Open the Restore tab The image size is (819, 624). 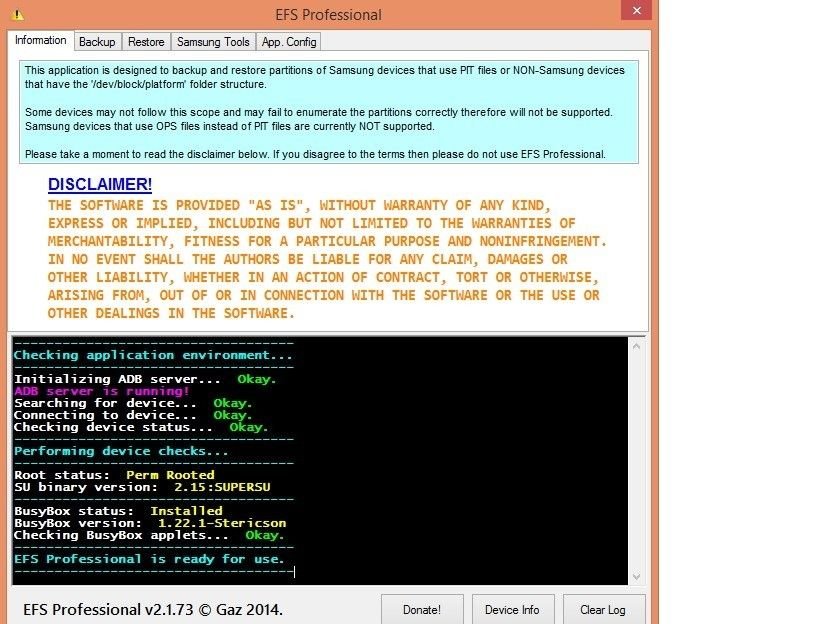(146, 42)
